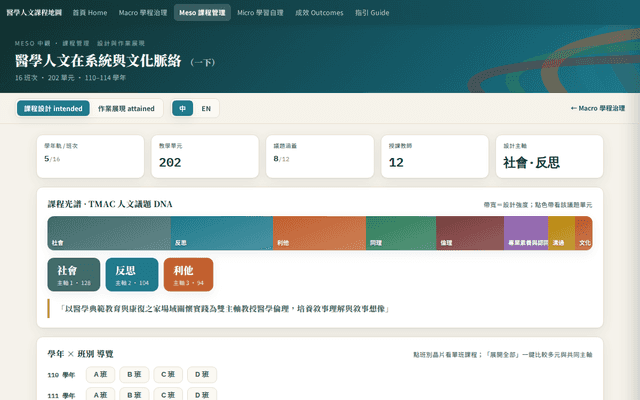Click the 議題涵蓋 8/12 stat card
The height and width of the screenshot is (400, 640).
click(x=320, y=157)
